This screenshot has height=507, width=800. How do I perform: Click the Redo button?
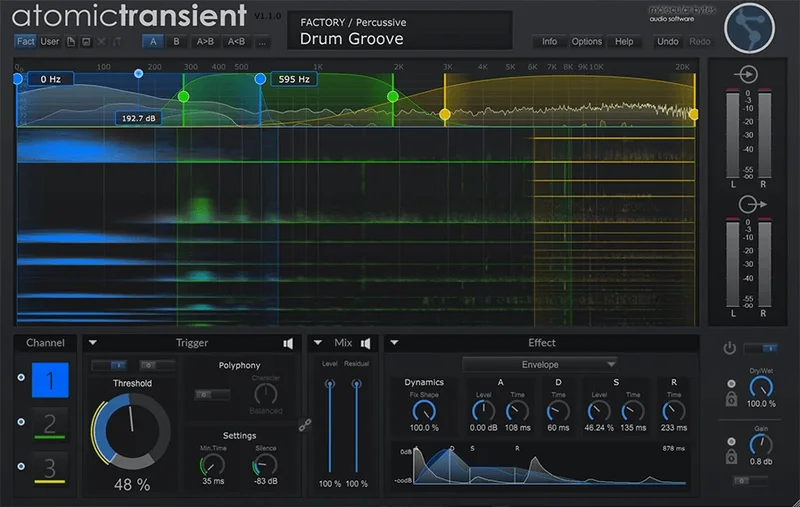(x=699, y=42)
